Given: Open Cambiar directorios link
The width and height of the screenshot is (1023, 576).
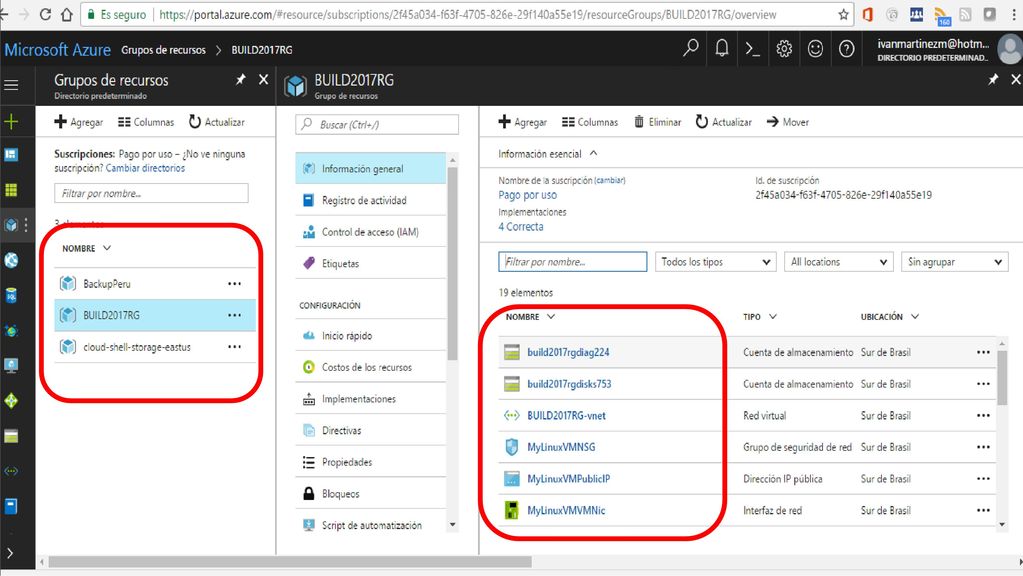Looking at the screenshot, I should coord(145,168).
